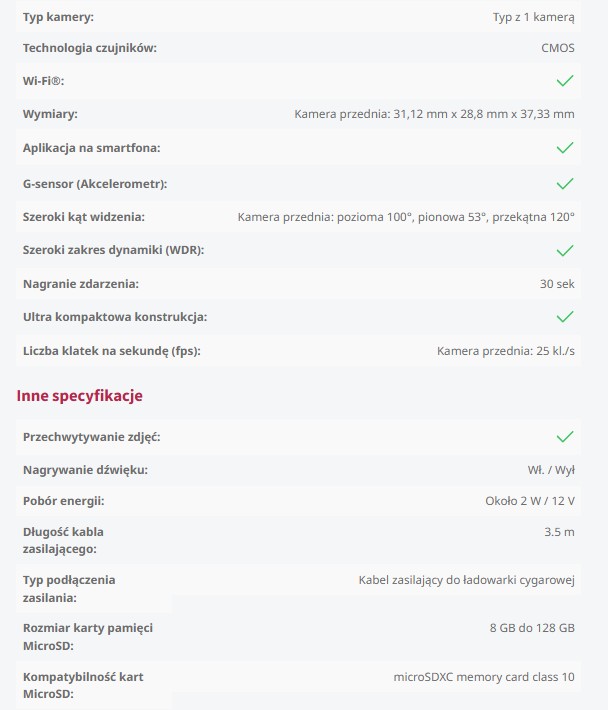
Task: Click the Przechwytywanie zdjęć green checkmark
Action: click(565, 437)
